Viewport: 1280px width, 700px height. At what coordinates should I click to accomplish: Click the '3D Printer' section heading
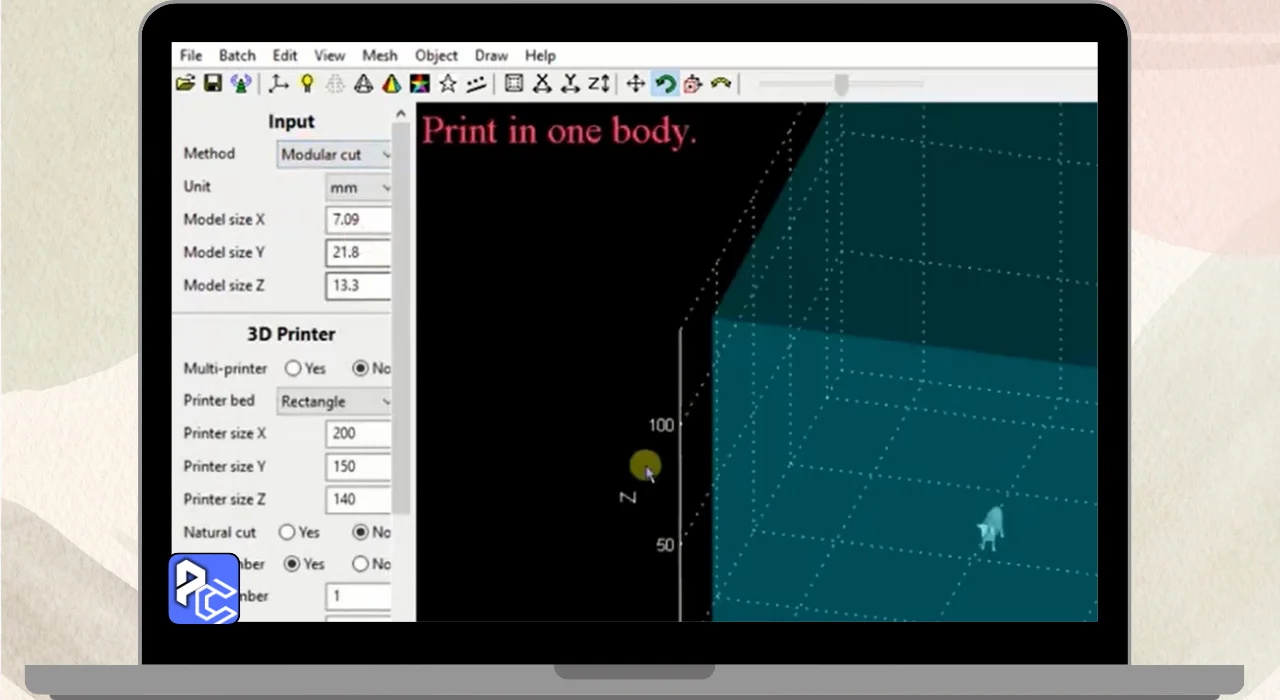pos(291,335)
